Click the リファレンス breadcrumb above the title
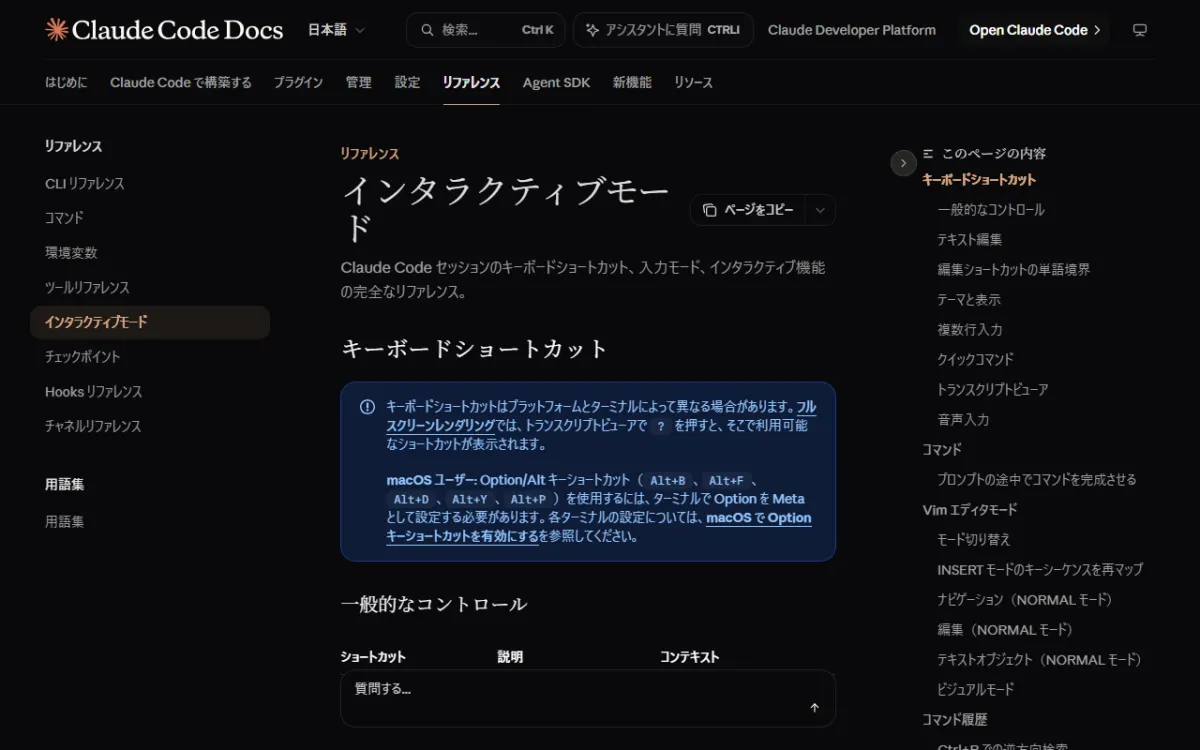The image size is (1200, 750). [x=369, y=153]
